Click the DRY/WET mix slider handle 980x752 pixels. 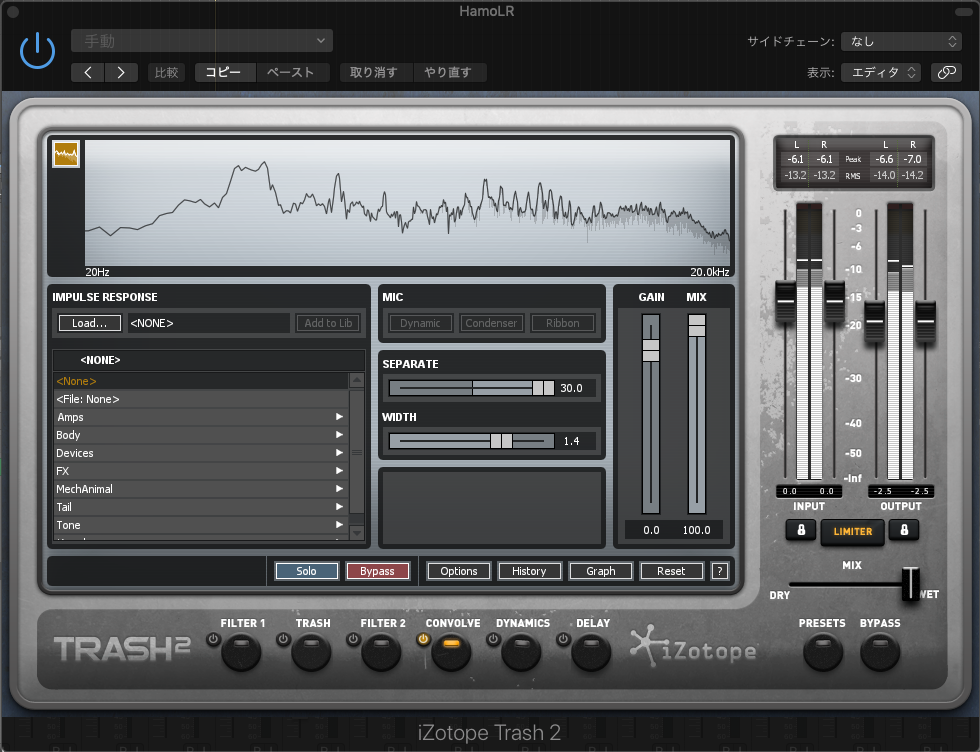(x=911, y=584)
